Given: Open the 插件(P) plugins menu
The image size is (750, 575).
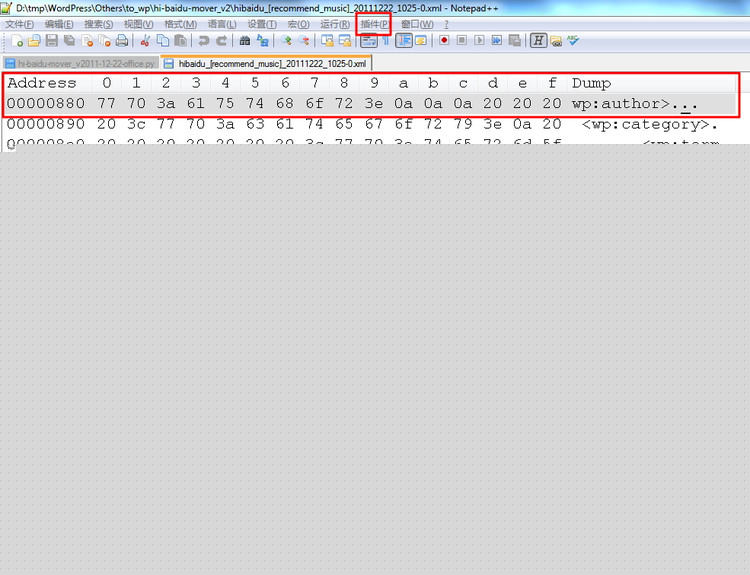Looking at the screenshot, I should [x=374, y=24].
